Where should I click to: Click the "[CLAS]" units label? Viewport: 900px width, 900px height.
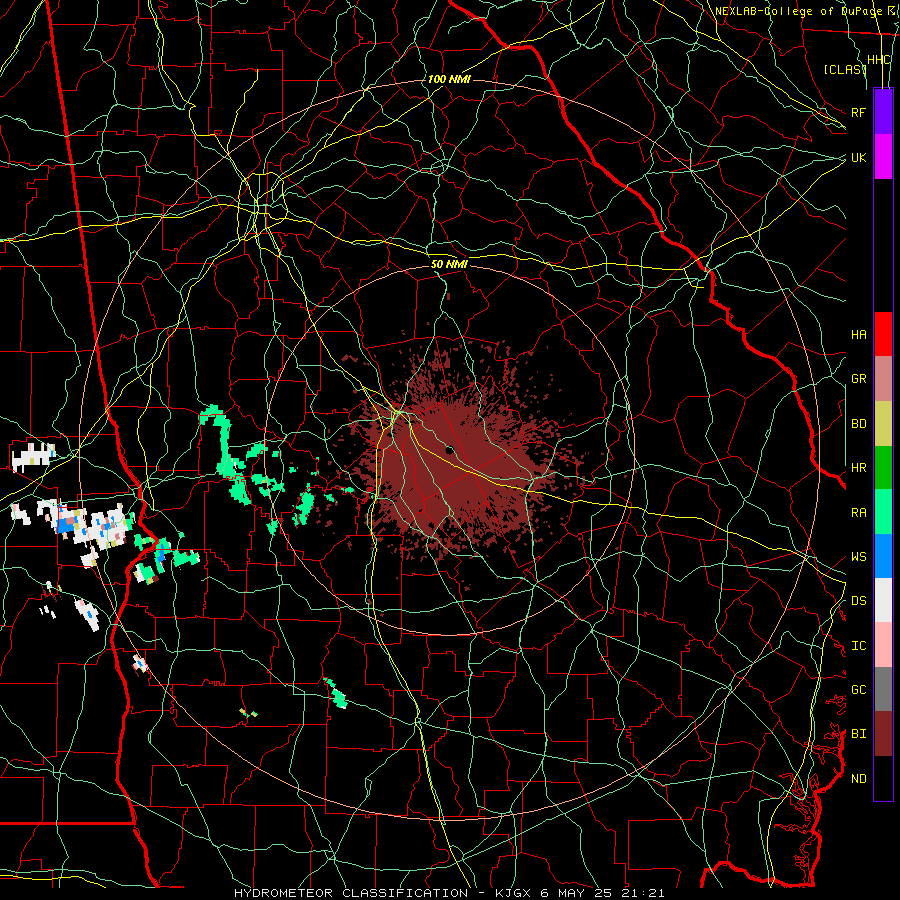(845, 69)
